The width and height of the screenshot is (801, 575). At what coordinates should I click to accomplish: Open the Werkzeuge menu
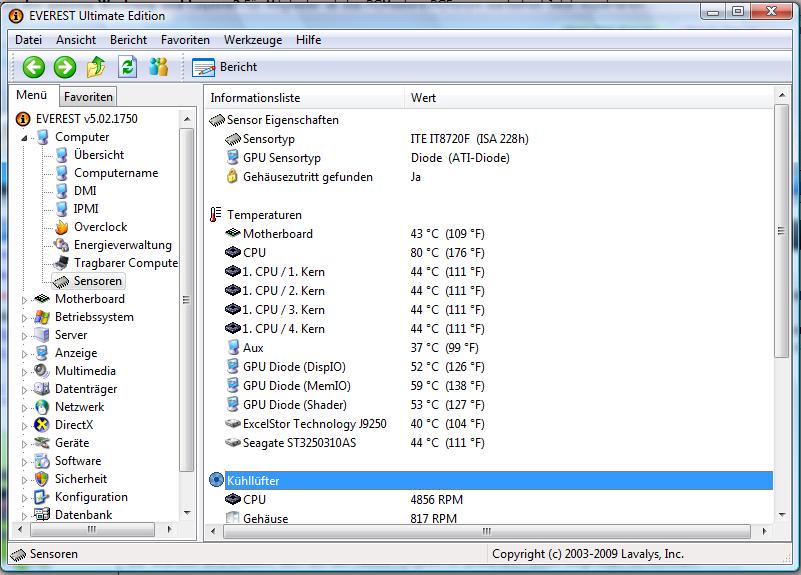click(x=253, y=40)
